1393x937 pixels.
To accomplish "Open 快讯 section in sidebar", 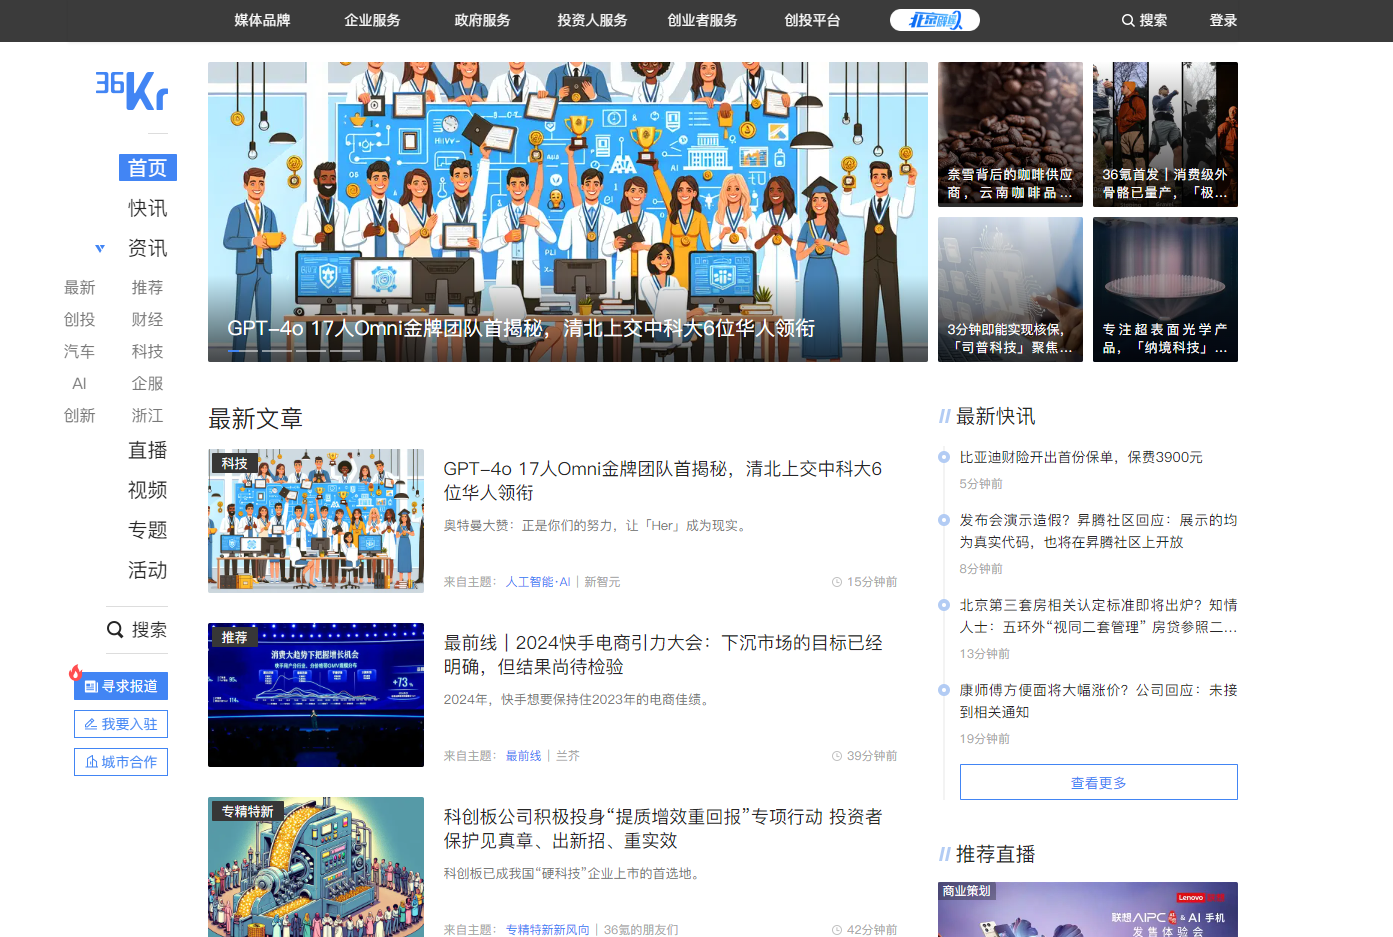I will pos(148,208).
